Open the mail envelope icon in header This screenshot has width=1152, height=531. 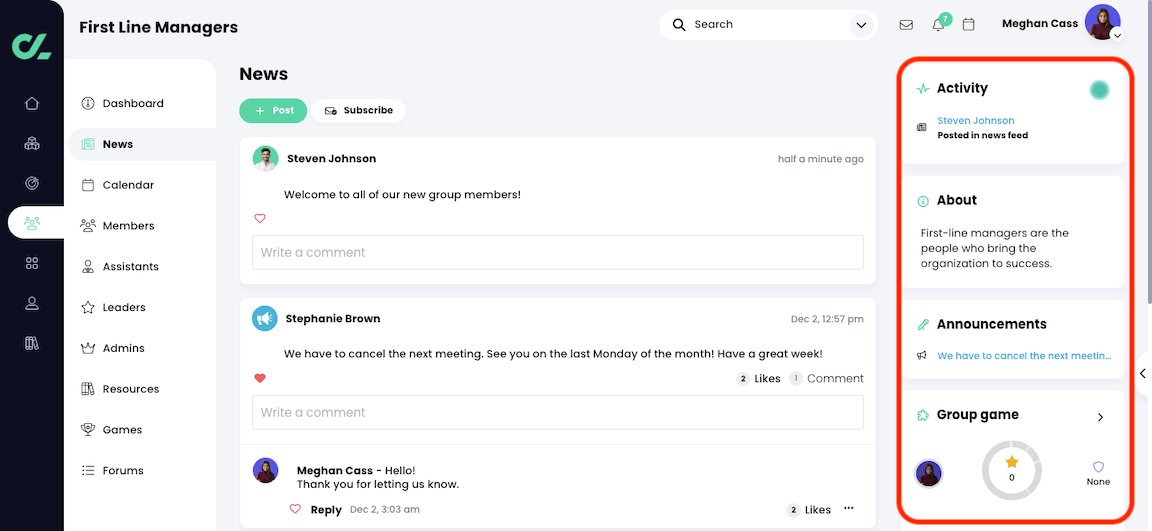(x=907, y=25)
